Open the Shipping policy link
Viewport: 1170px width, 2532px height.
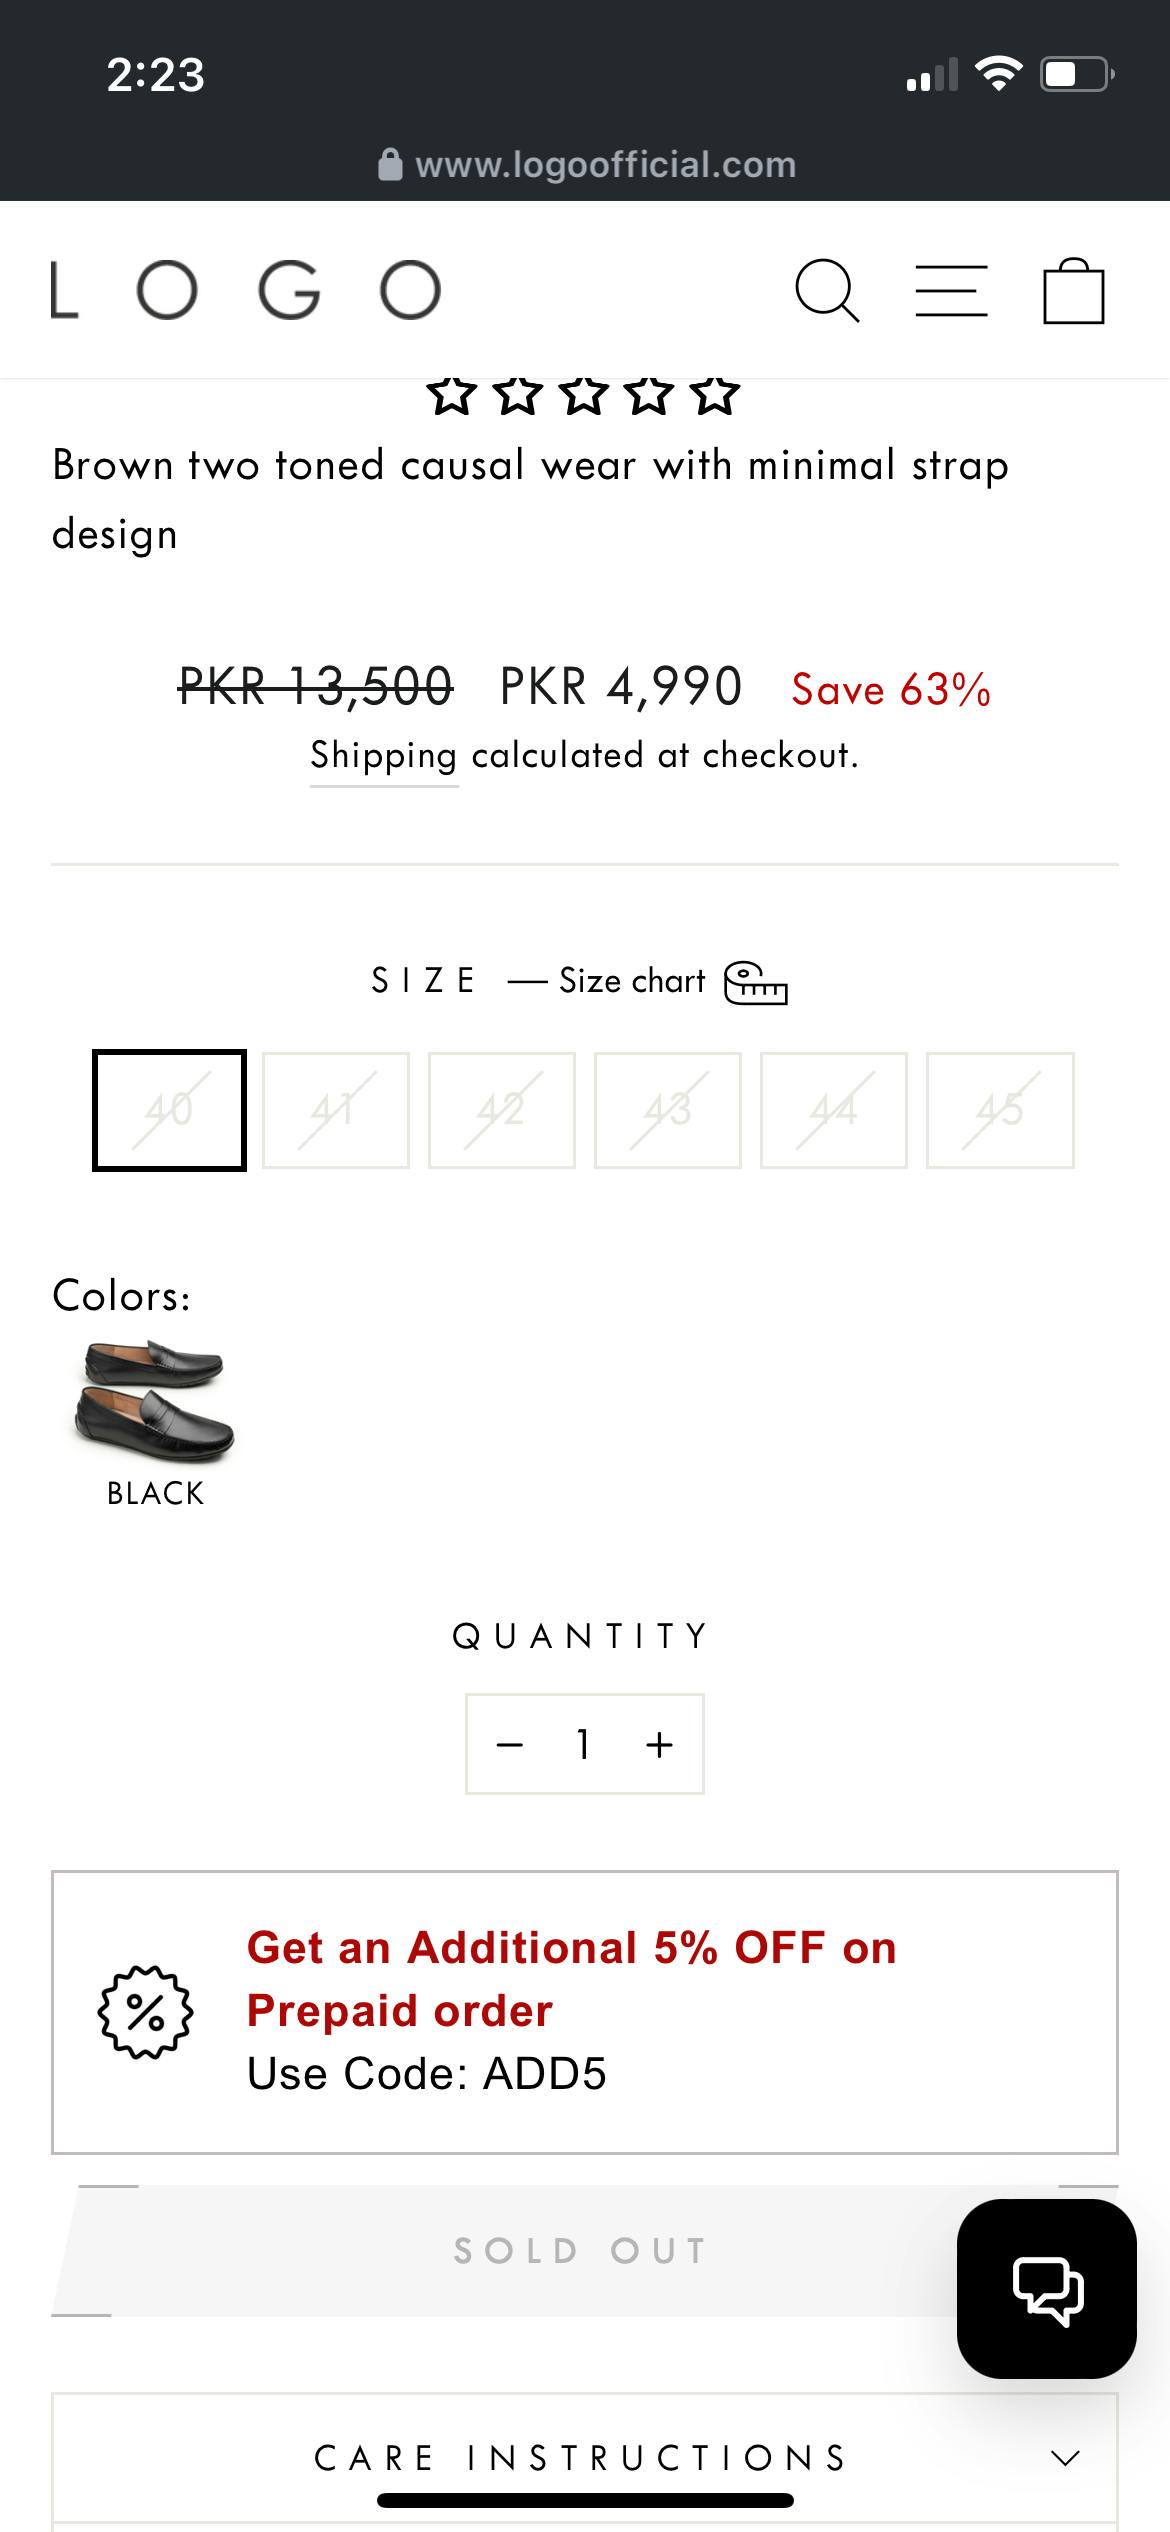tap(383, 756)
